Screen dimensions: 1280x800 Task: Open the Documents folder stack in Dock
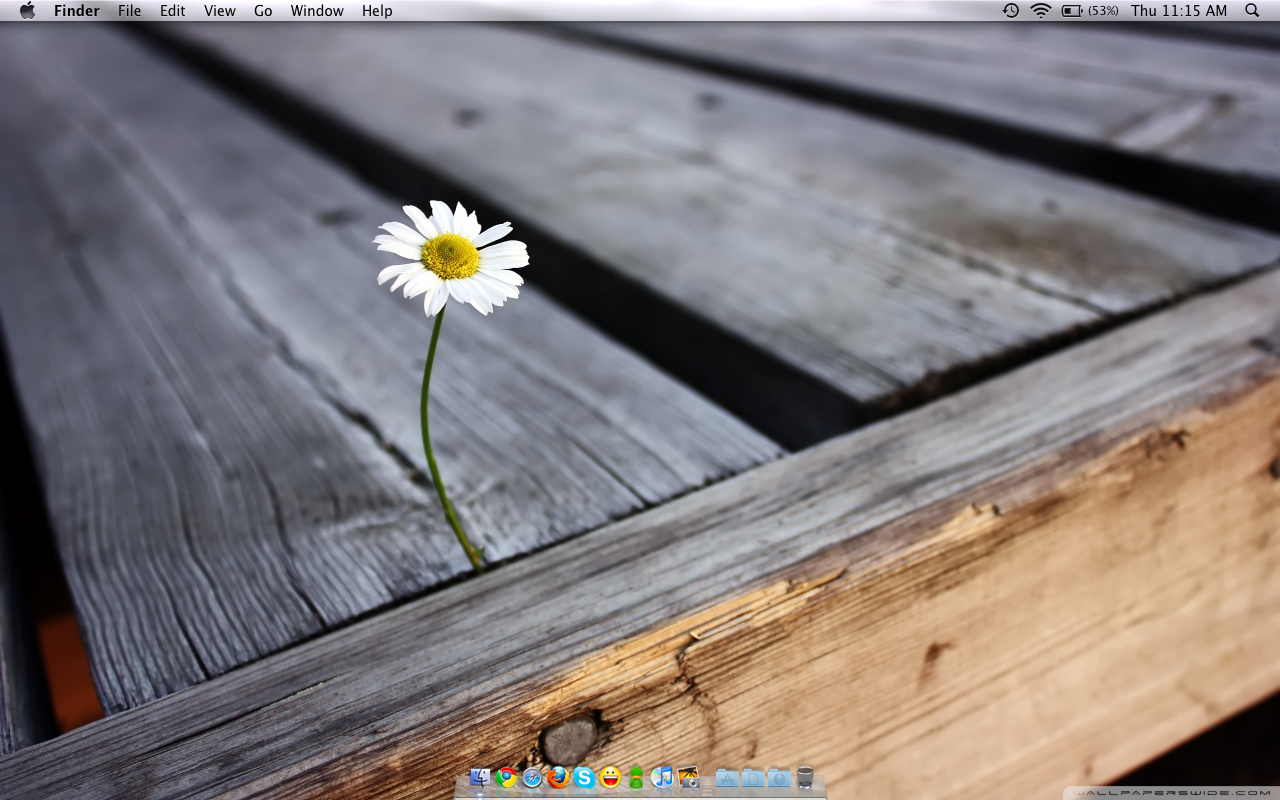click(753, 777)
